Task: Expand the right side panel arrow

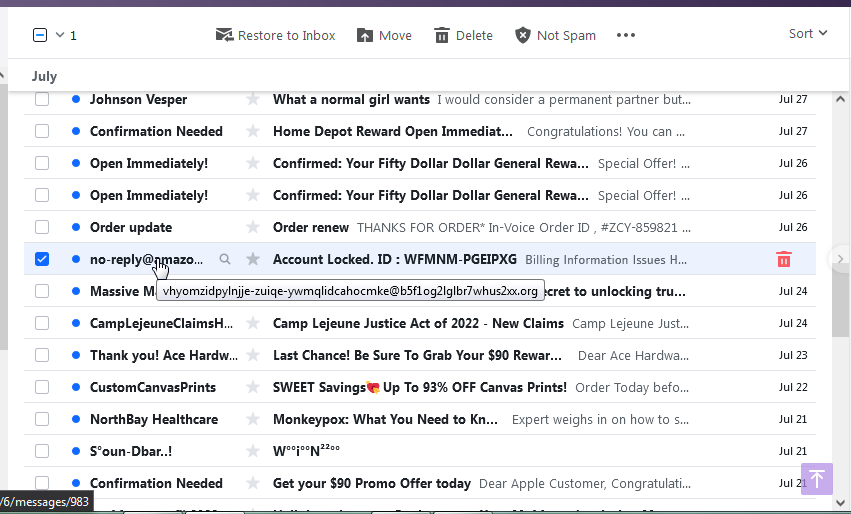Action: point(840,259)
